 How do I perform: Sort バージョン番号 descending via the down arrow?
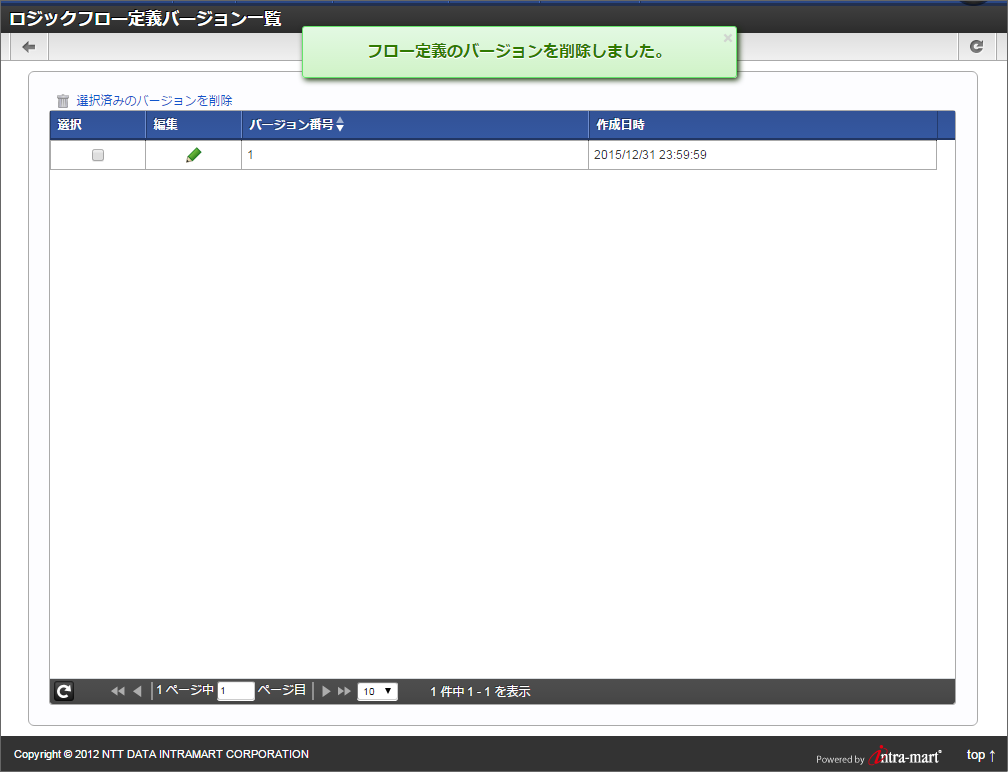click(341, 128)
